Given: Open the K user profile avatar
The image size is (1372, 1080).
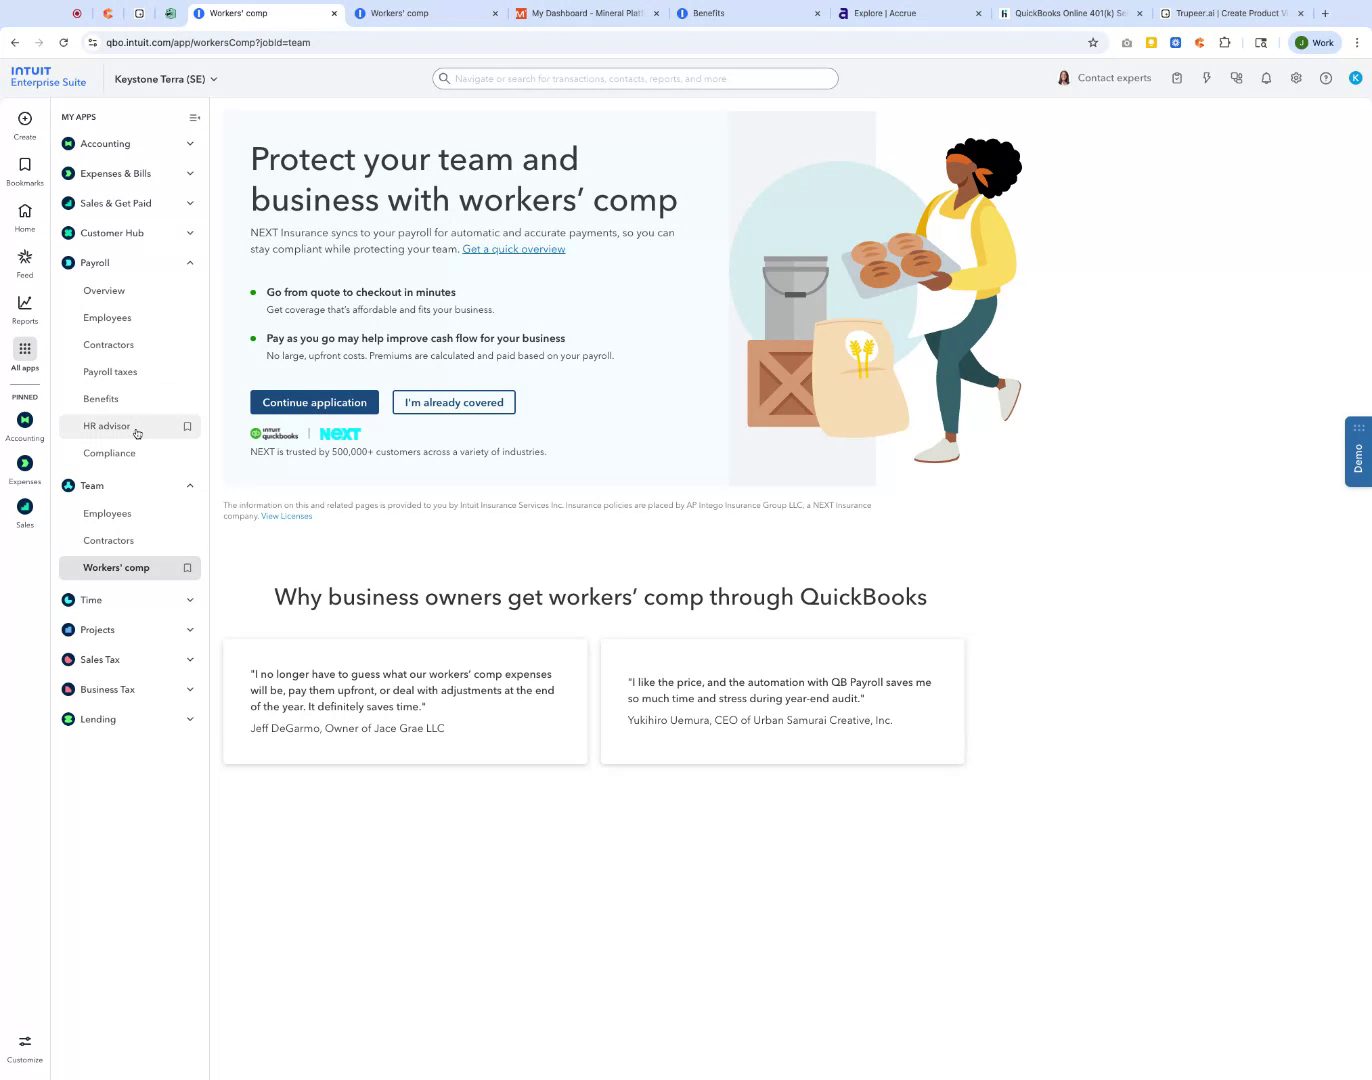Looking at the screenshot, I should coord(1356,78).
